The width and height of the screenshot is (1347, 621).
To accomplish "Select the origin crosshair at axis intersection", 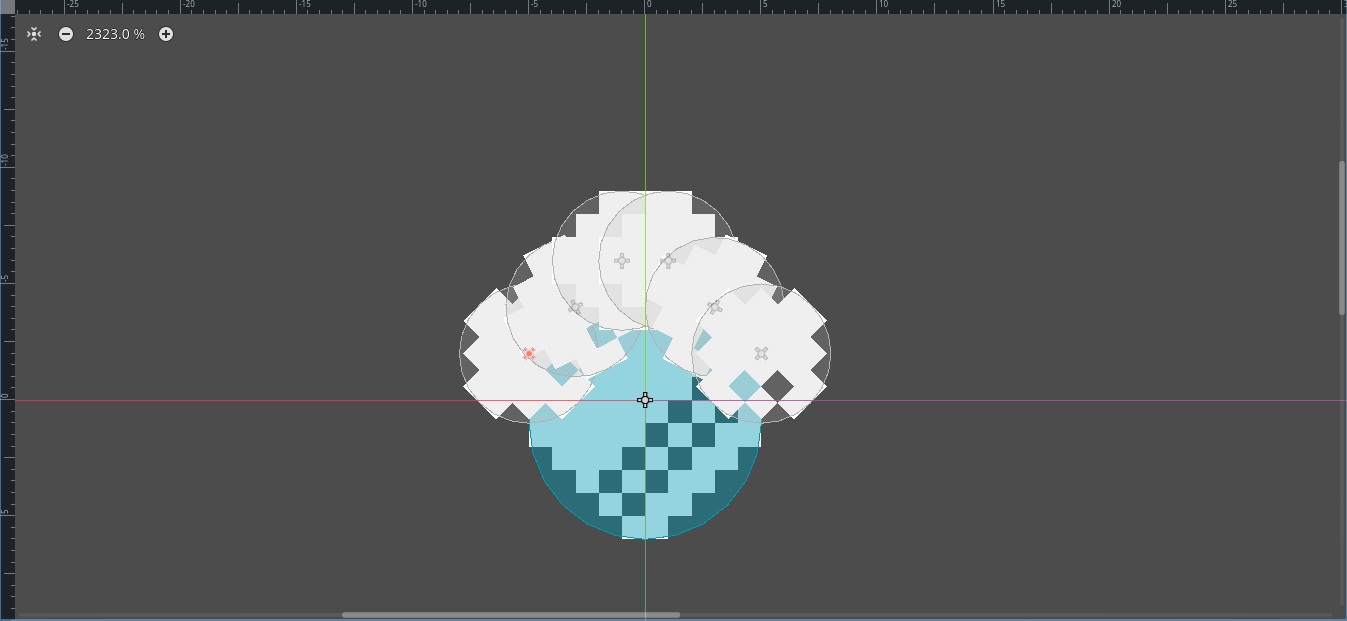I will [645, 400].
